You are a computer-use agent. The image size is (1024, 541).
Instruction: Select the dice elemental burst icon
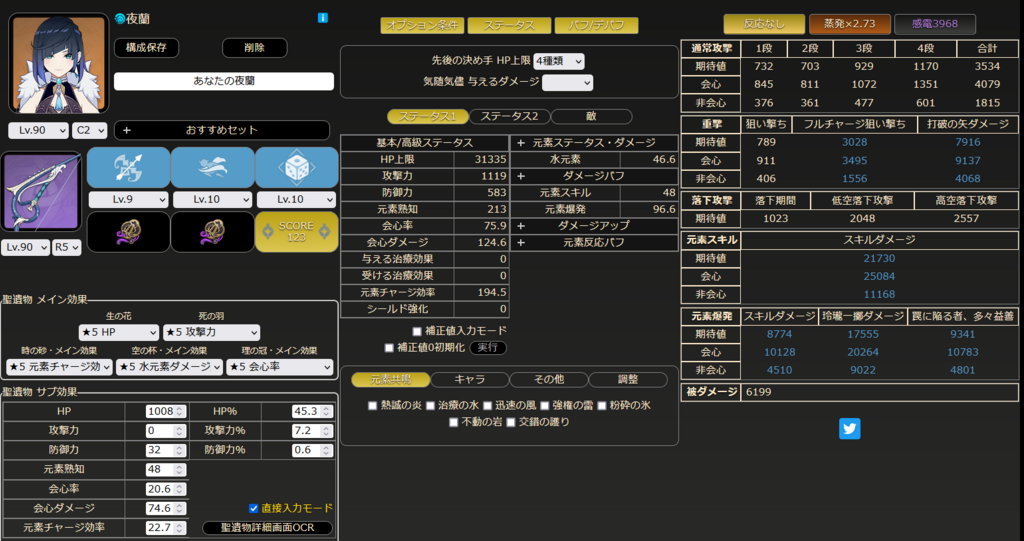pos(296,168)
